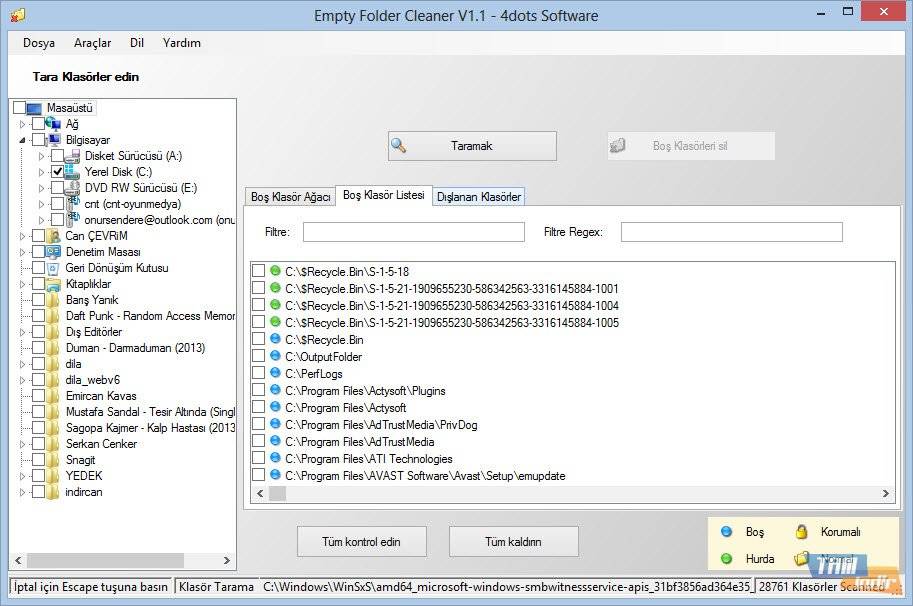This screenshot has height=606, width=913.
Task: Click the folder list's horizontal scrollbar right arrow
Action: pos(885,494)
